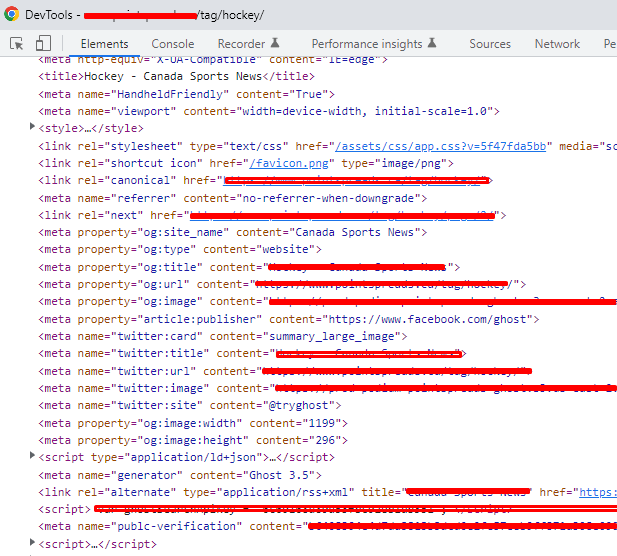Switch to the Network tab

(557, 44)
